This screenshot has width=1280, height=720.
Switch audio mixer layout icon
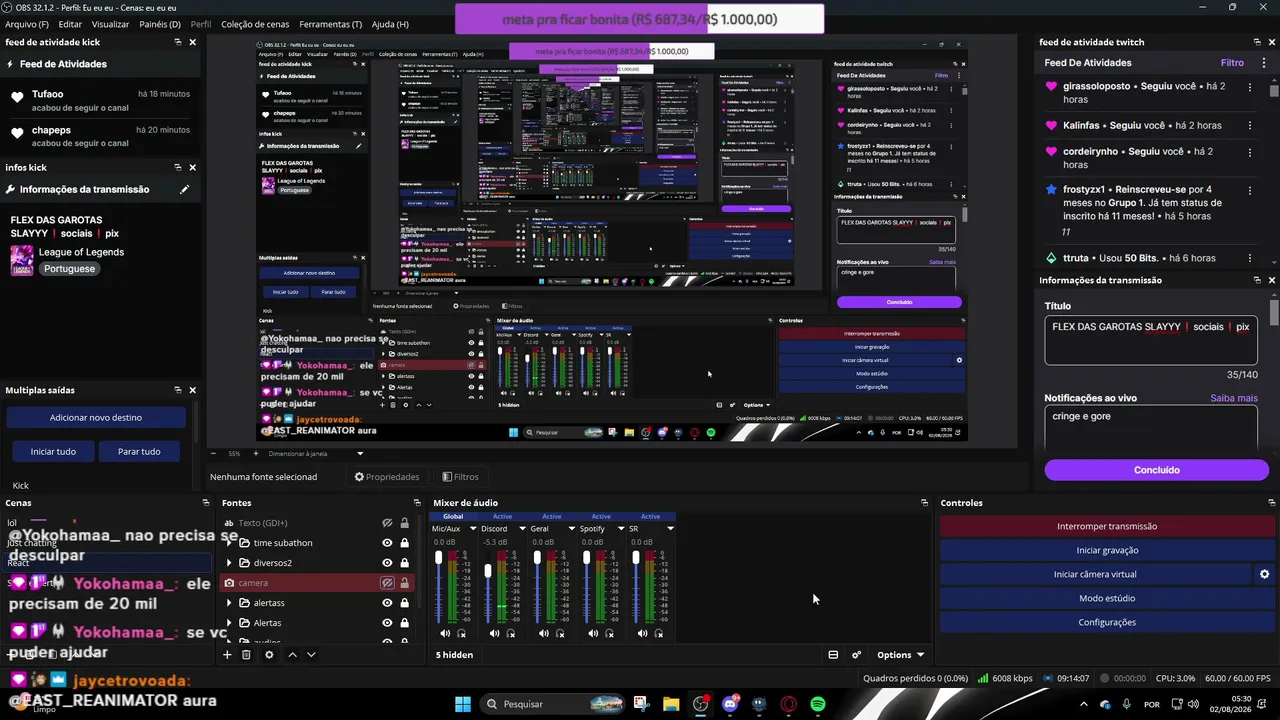(x=833, y=655)
